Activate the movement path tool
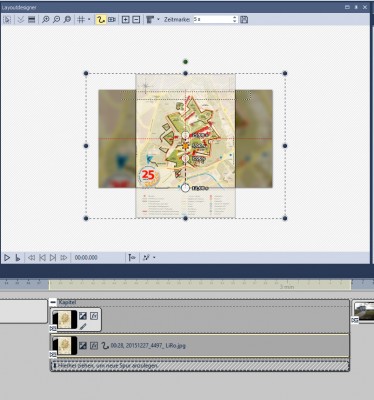Viewport: 374px width, 400px height. click(x=100, y=20)
